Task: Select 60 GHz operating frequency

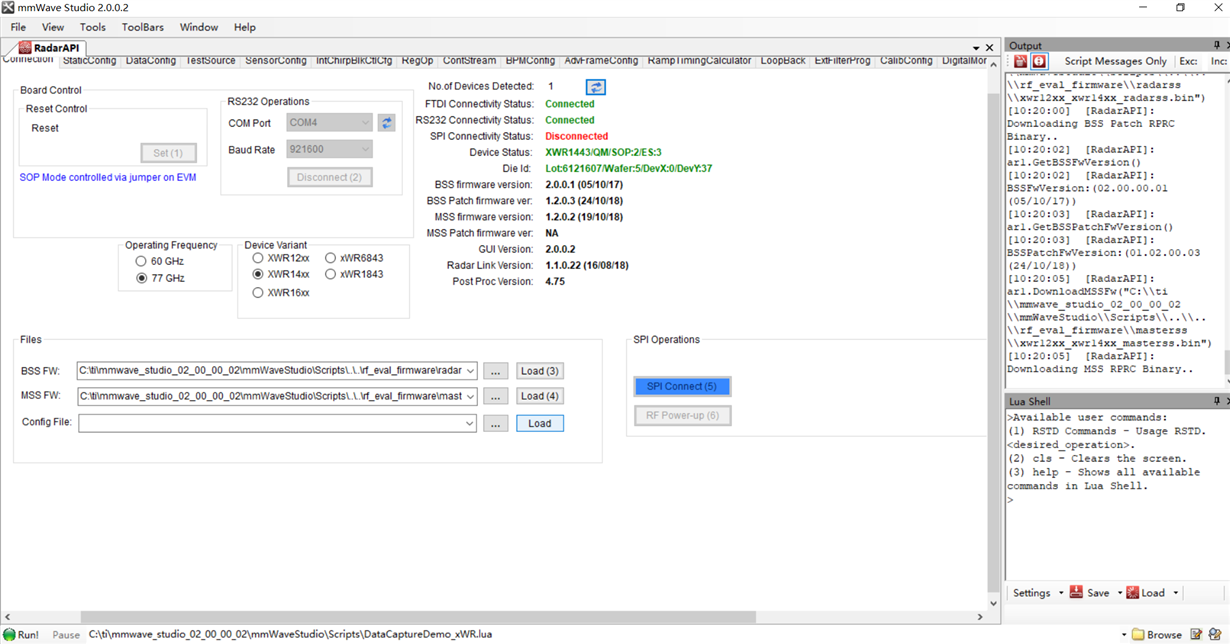Action: [x=141, y=262]
